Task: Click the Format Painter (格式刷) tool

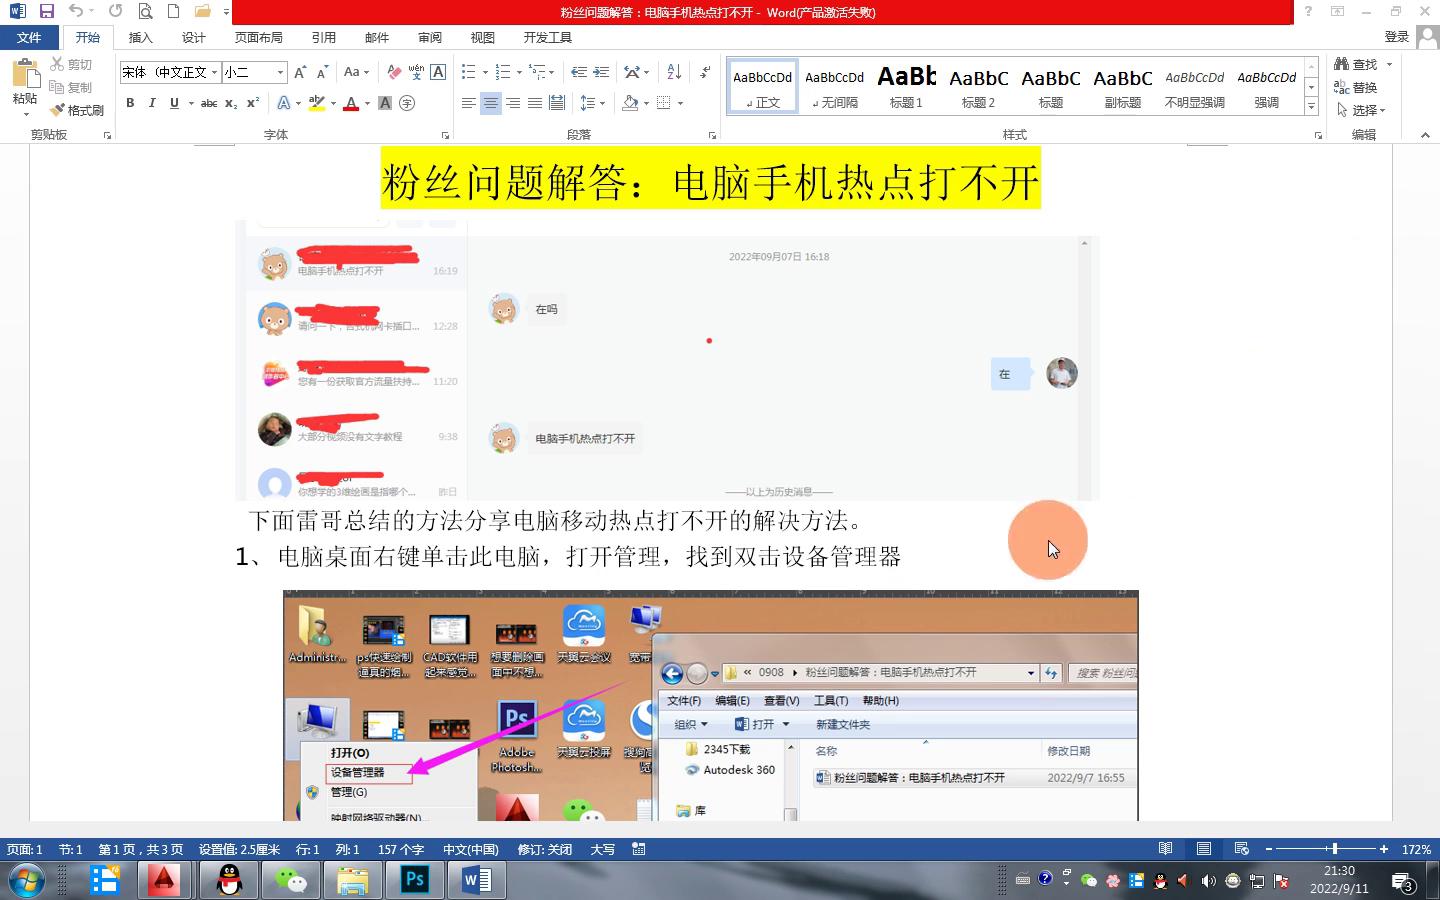Action: (x=78, y=110)
